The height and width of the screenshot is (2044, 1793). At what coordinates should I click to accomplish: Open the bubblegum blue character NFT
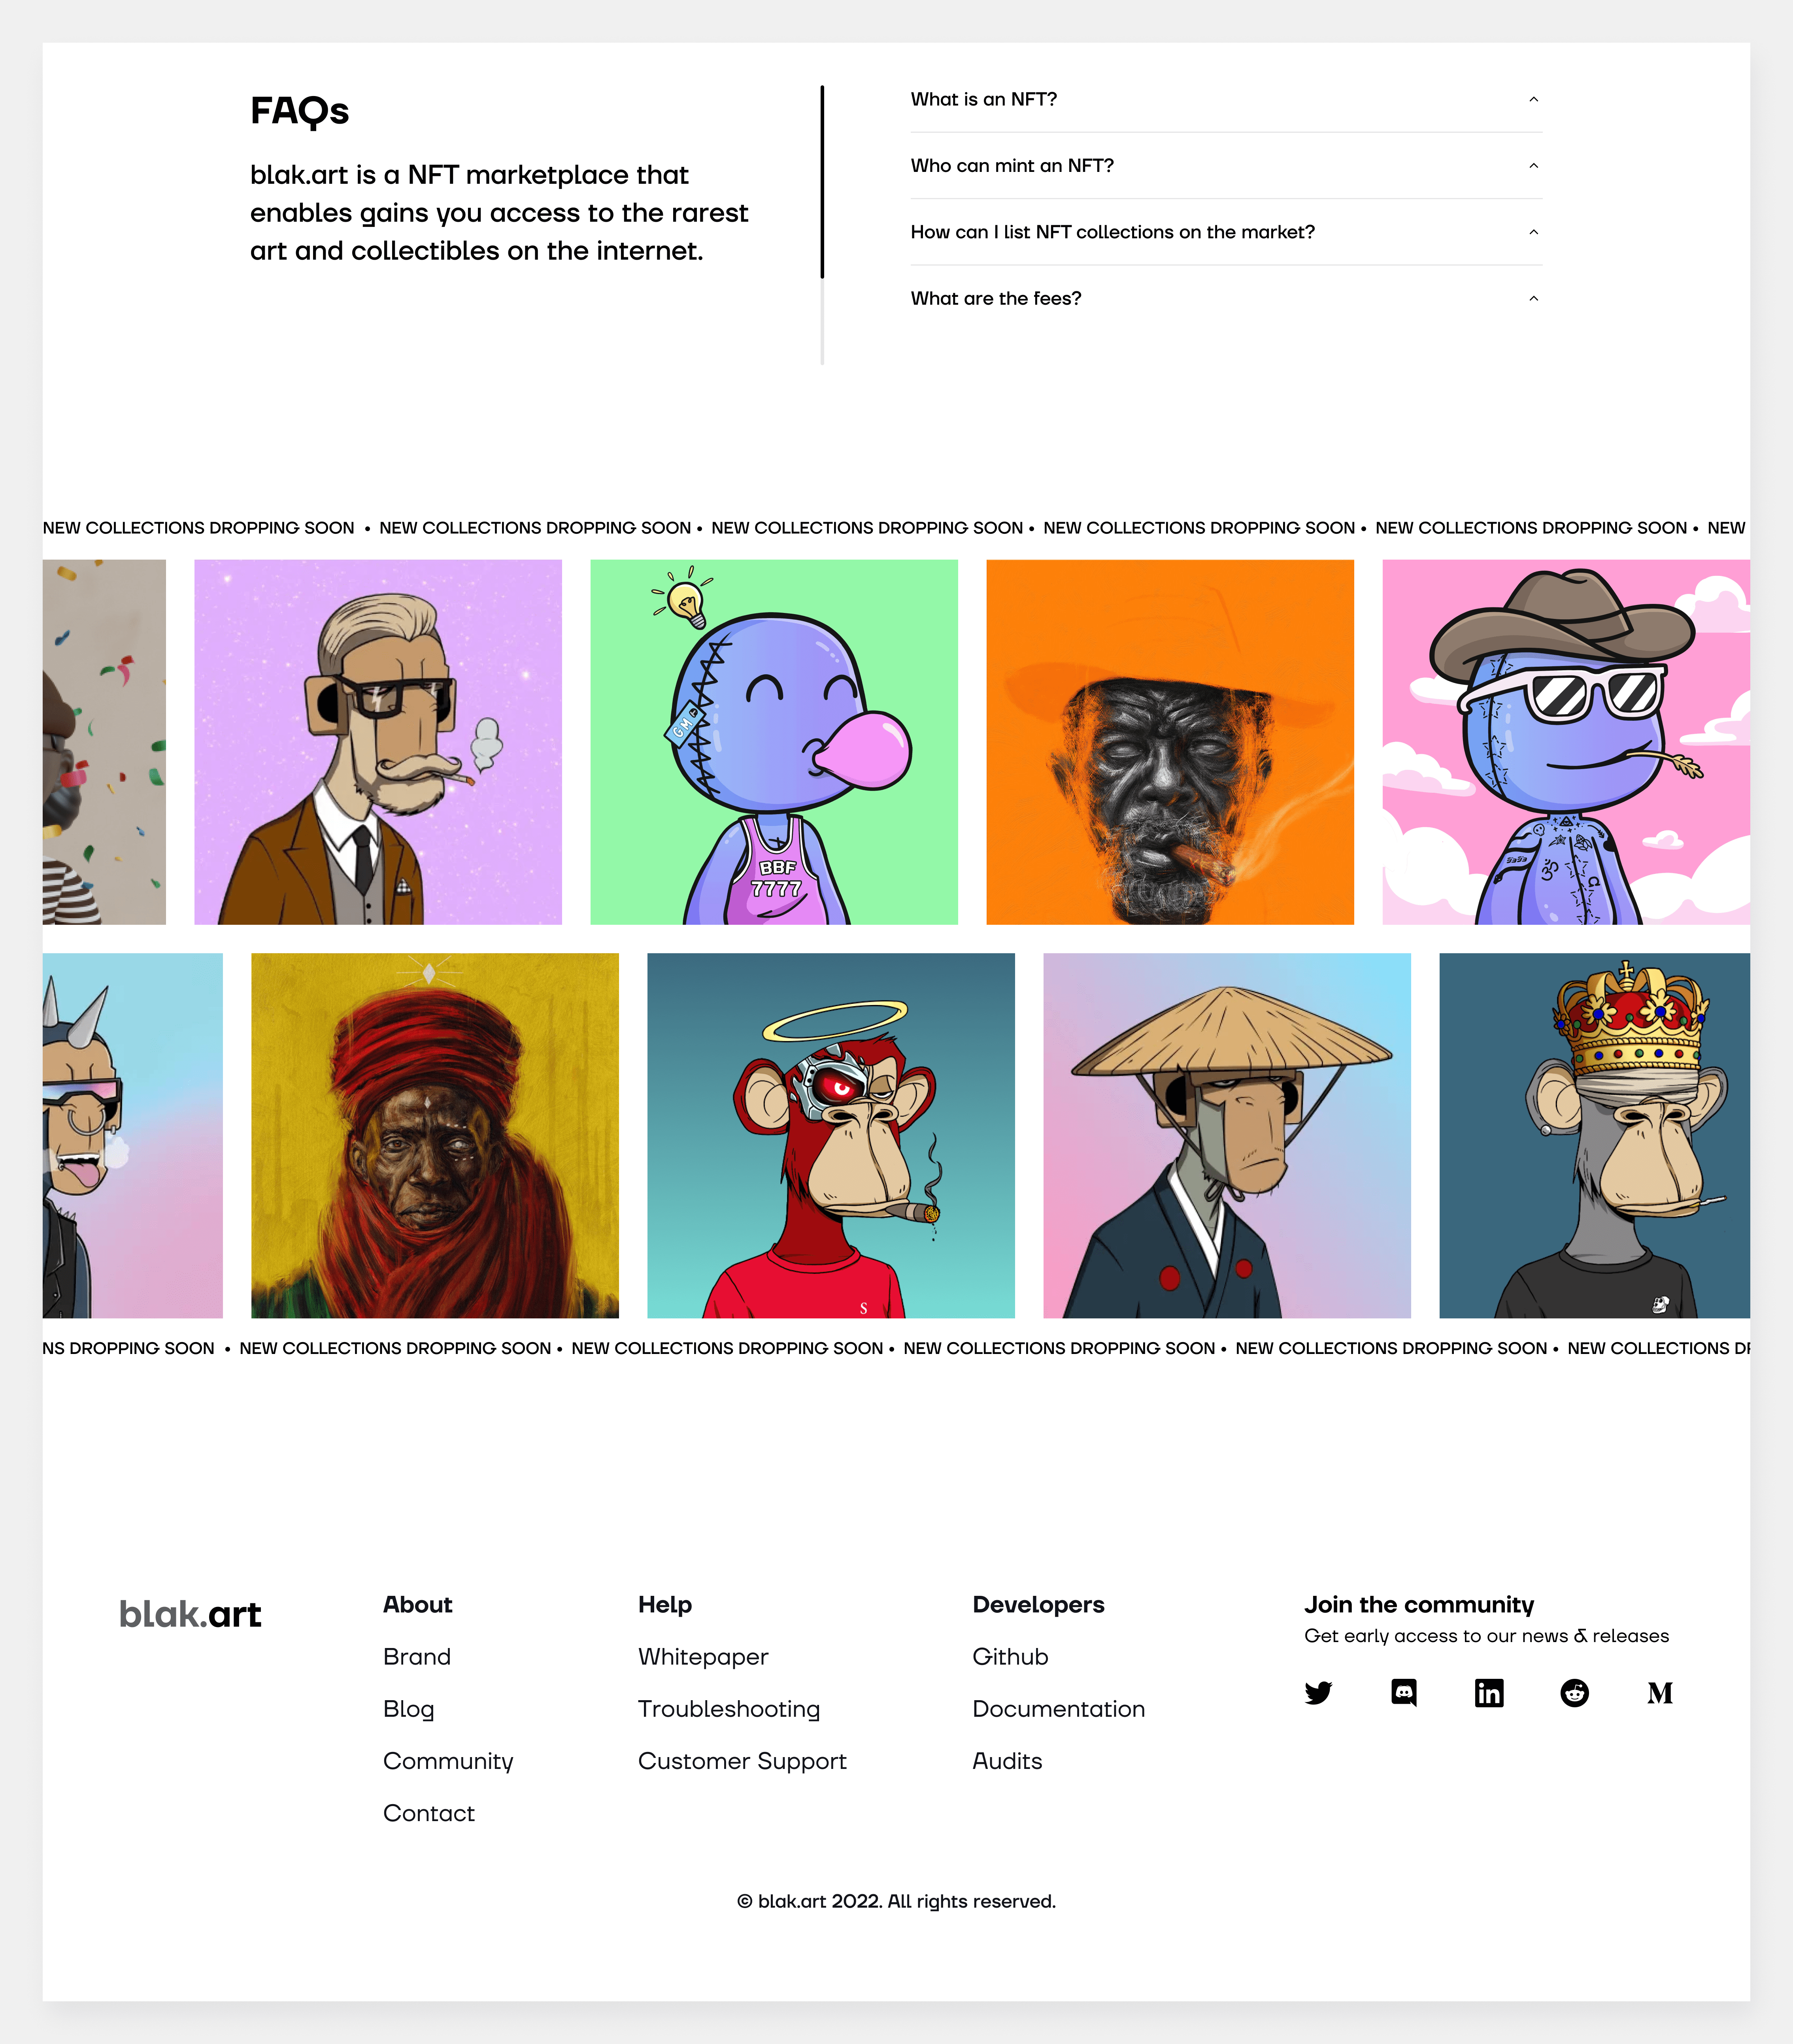774,742
